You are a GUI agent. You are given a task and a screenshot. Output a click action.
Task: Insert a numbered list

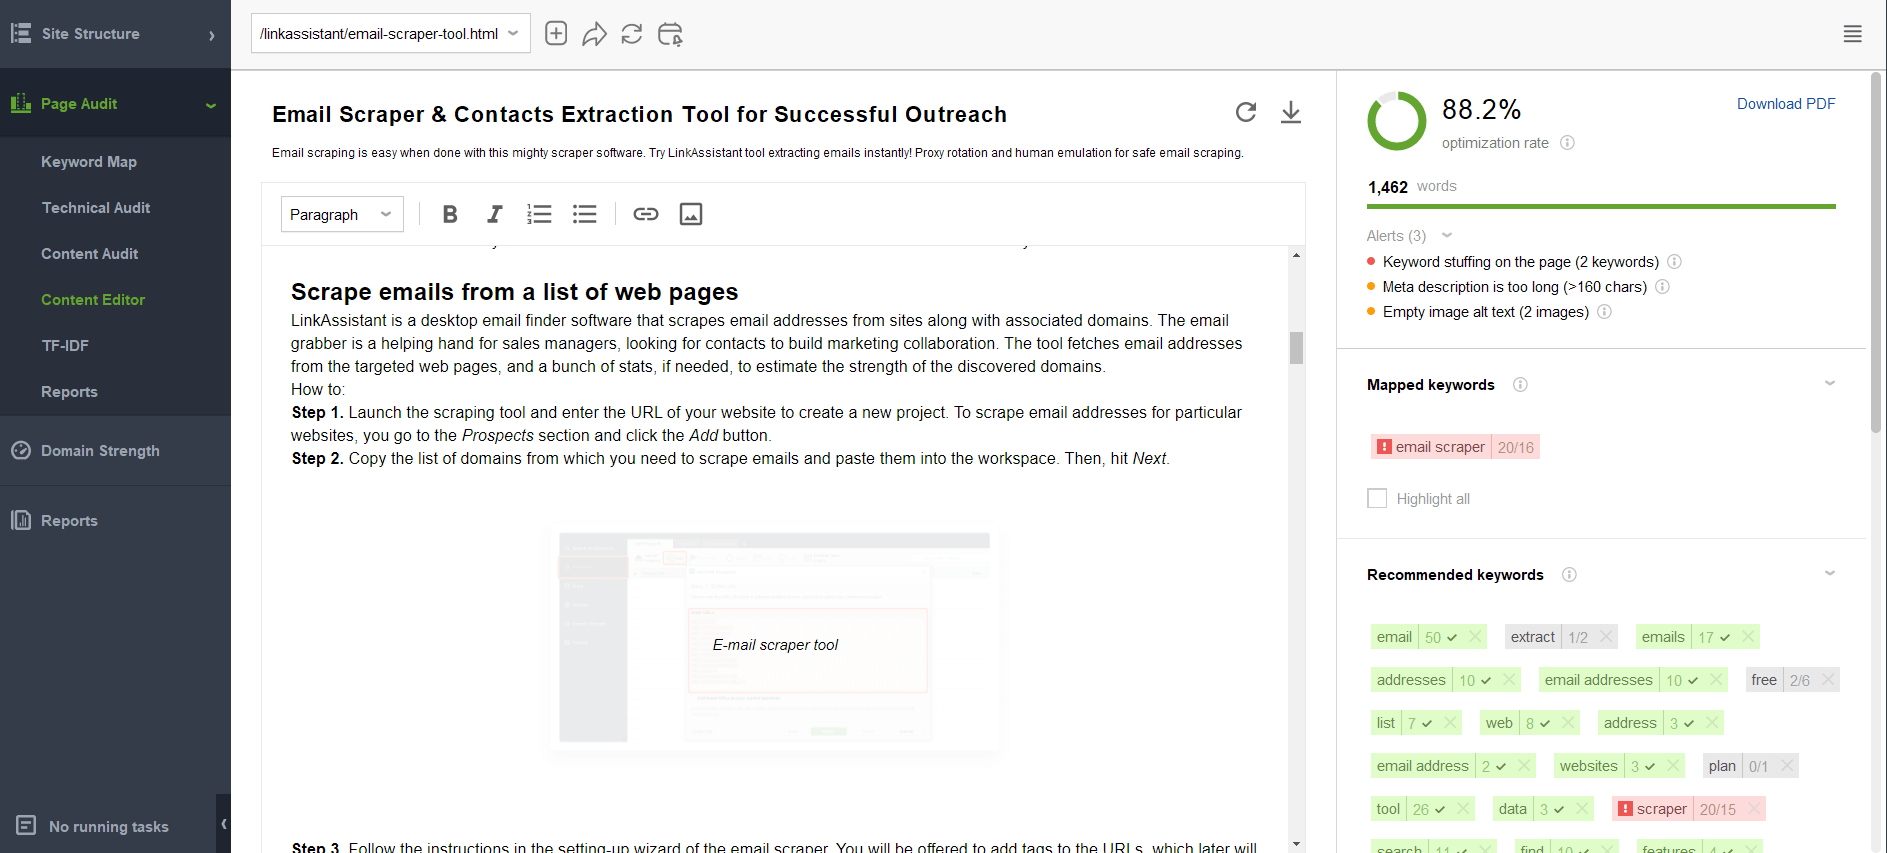tap(539, 214)
